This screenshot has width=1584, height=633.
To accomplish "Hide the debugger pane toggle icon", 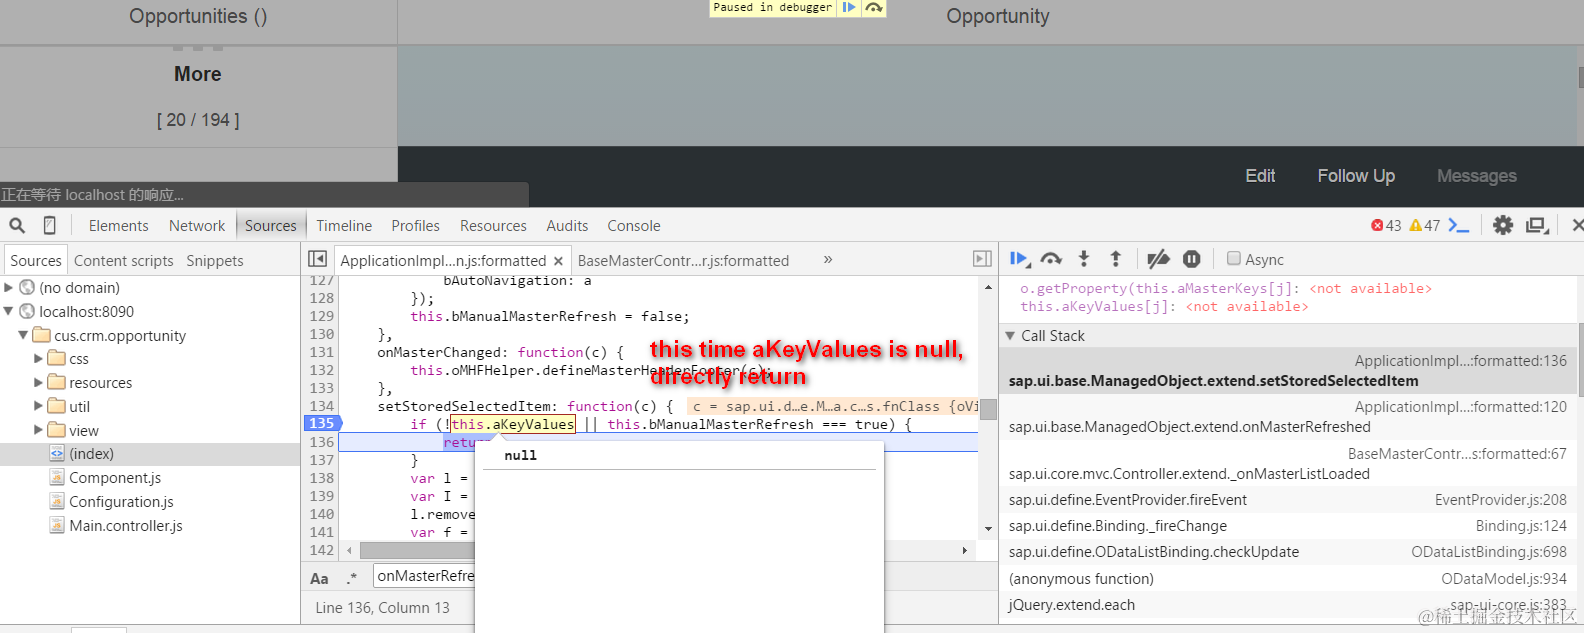I will [x=982, y=259].
